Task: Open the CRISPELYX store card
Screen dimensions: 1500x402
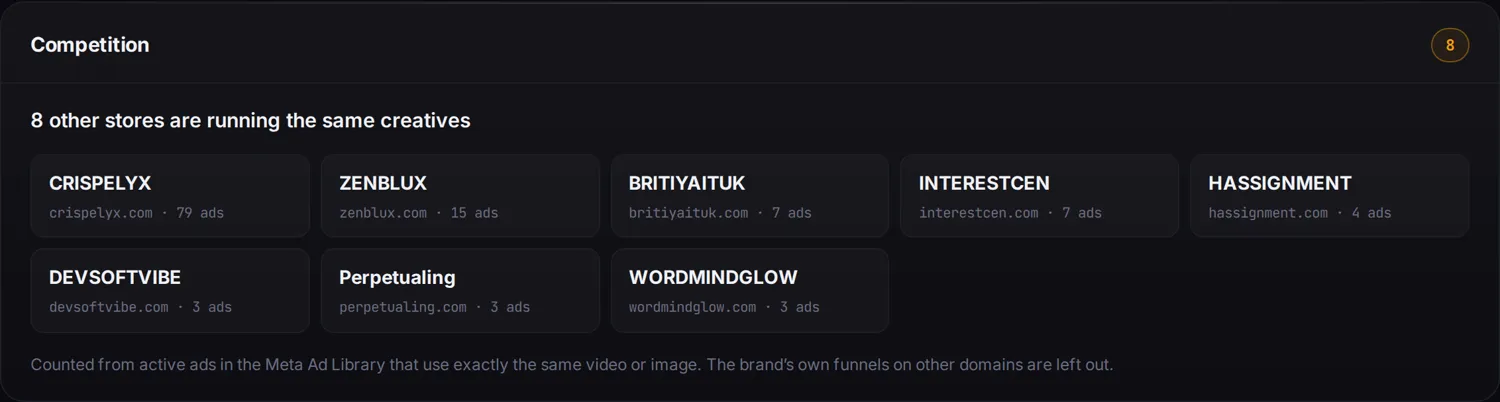Action: click(x=170, y=196)
